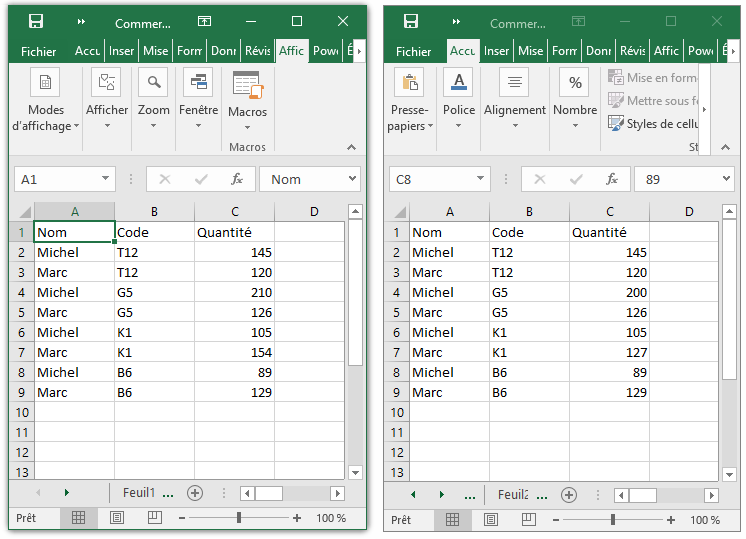This screenshot has height=539, width=746.
Task: Open Macros button in left window
Action: 247,100
